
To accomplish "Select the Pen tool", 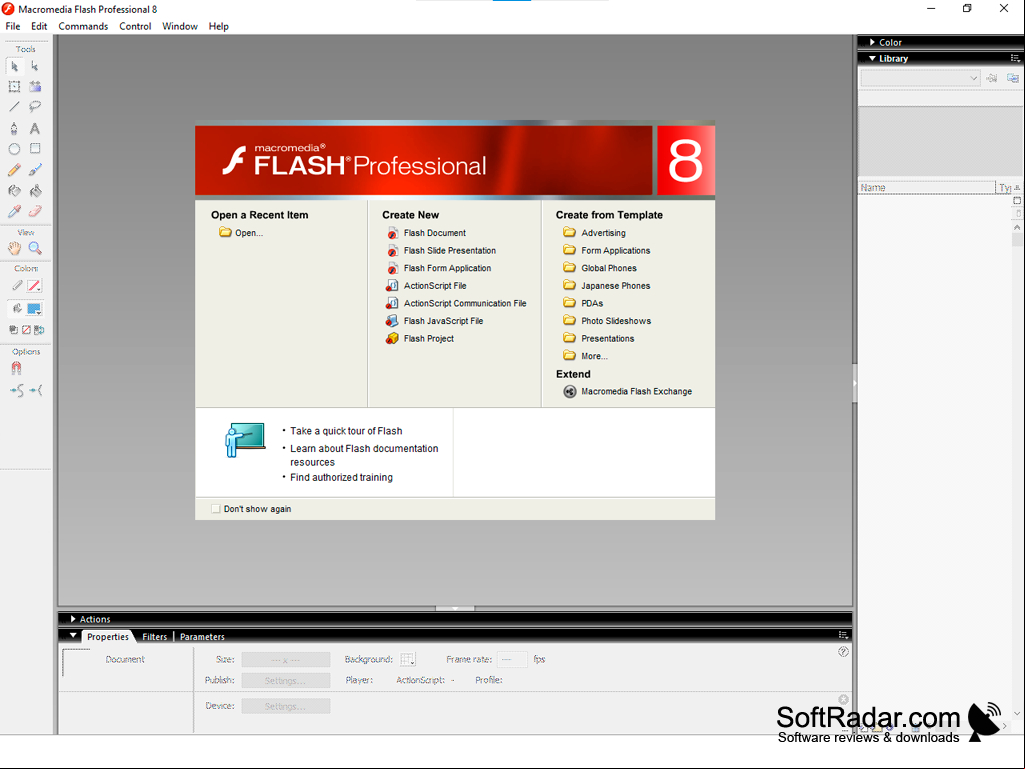I will coord(14,128).
